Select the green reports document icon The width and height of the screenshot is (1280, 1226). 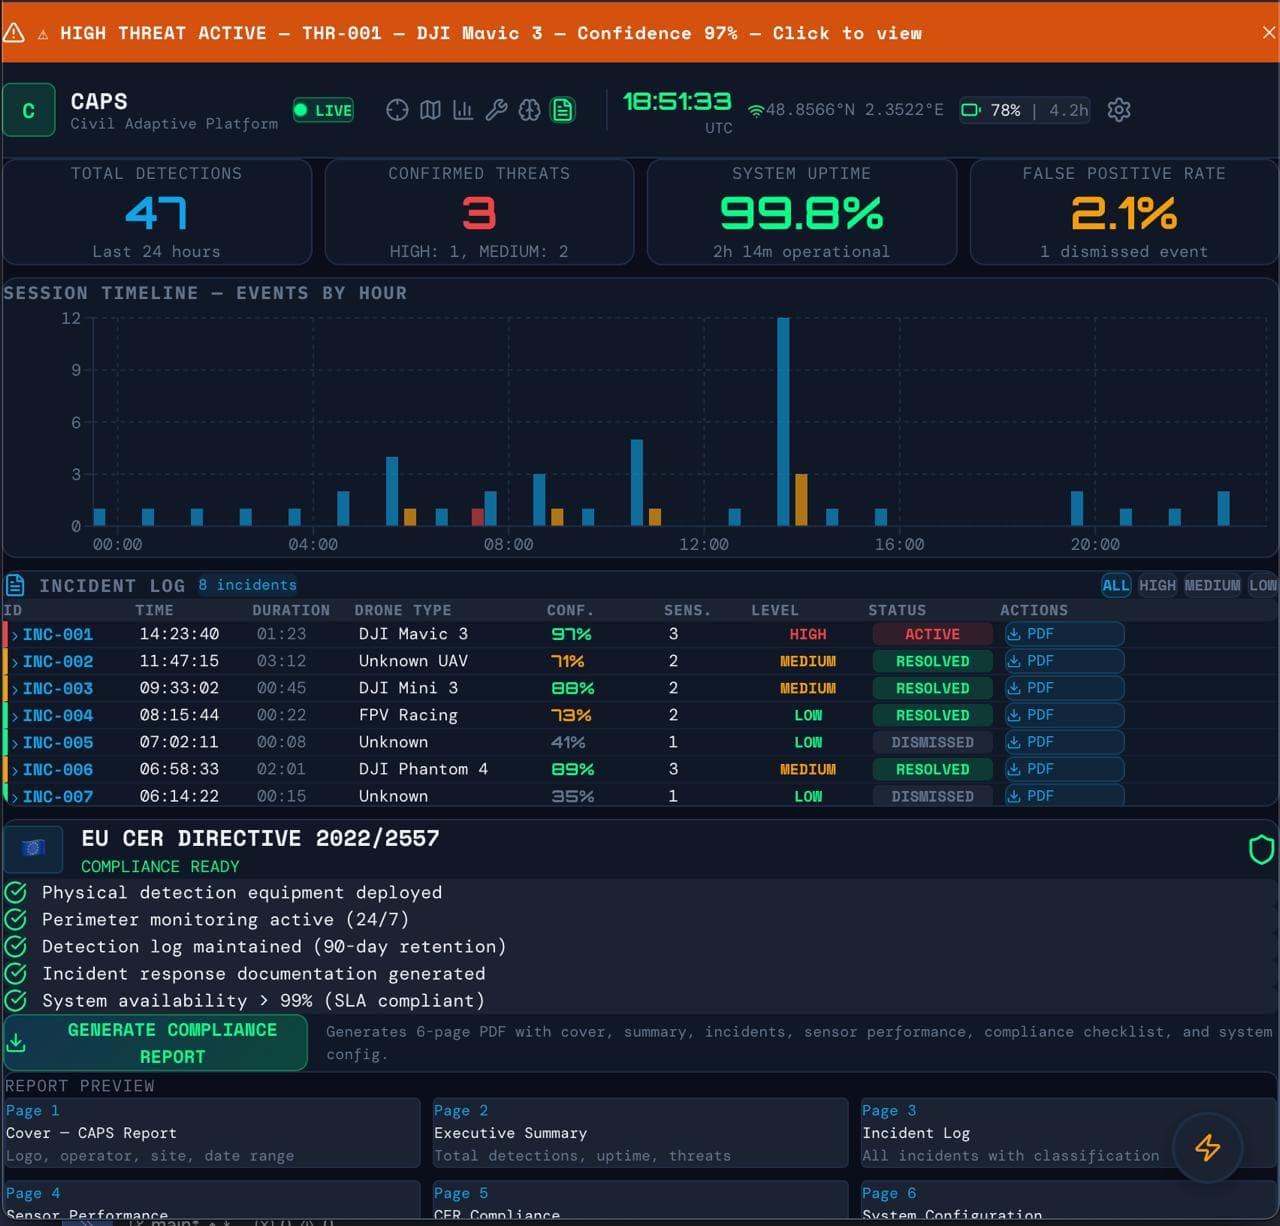tap(562, 110)
